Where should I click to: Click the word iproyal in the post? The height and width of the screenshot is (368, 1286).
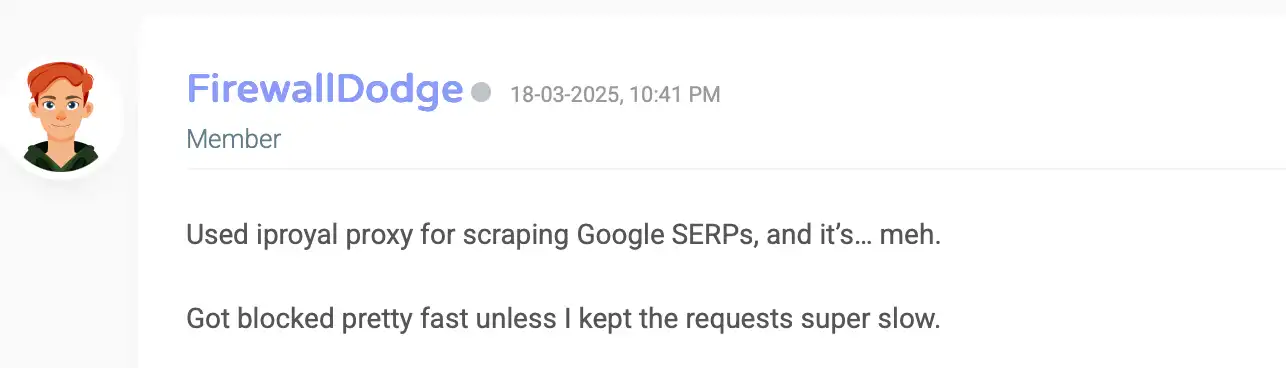point(288,237)
